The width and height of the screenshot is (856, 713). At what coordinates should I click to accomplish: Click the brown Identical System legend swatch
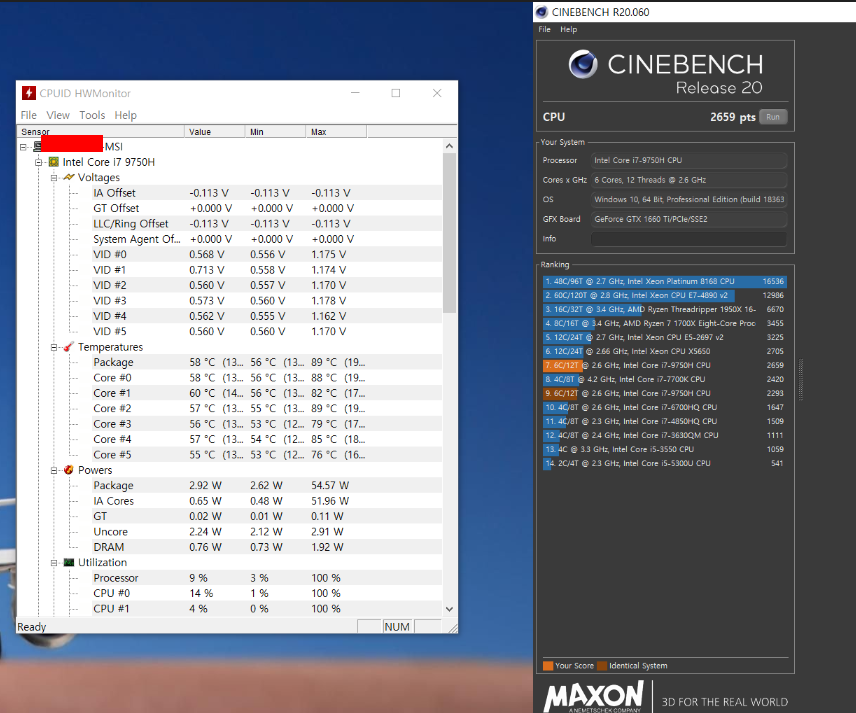pyautogui.click(x=602, y=666)
